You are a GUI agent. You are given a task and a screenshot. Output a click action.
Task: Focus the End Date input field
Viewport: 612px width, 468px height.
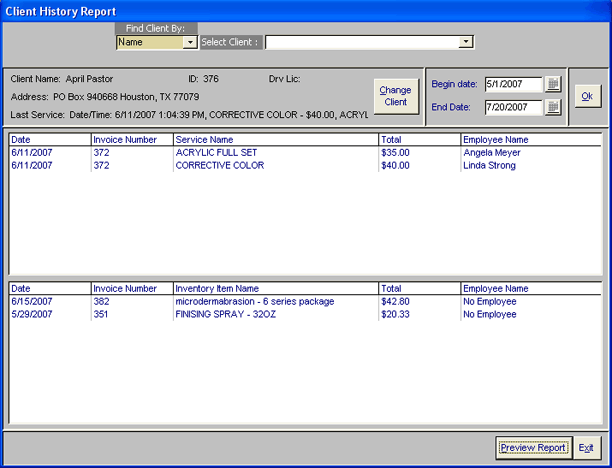(514, 107)
